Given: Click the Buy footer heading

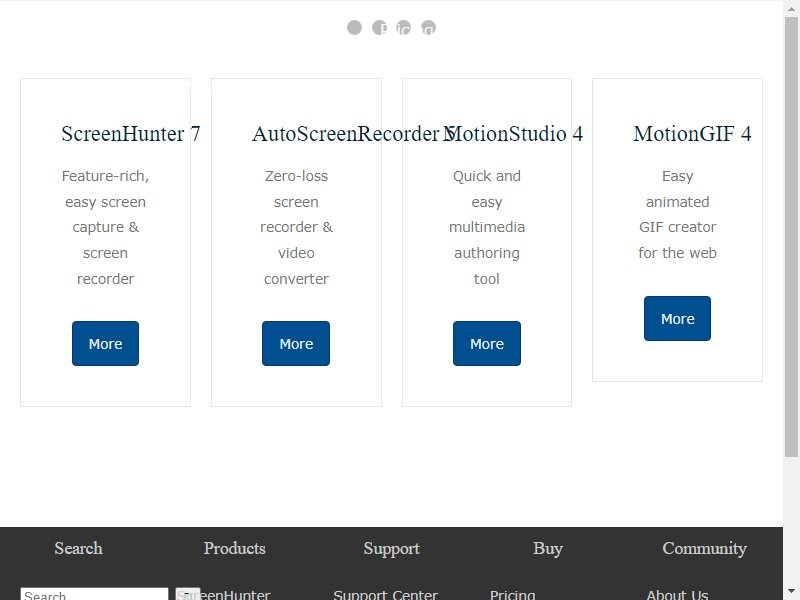Looking at the screenshot, I should [548, 548].
